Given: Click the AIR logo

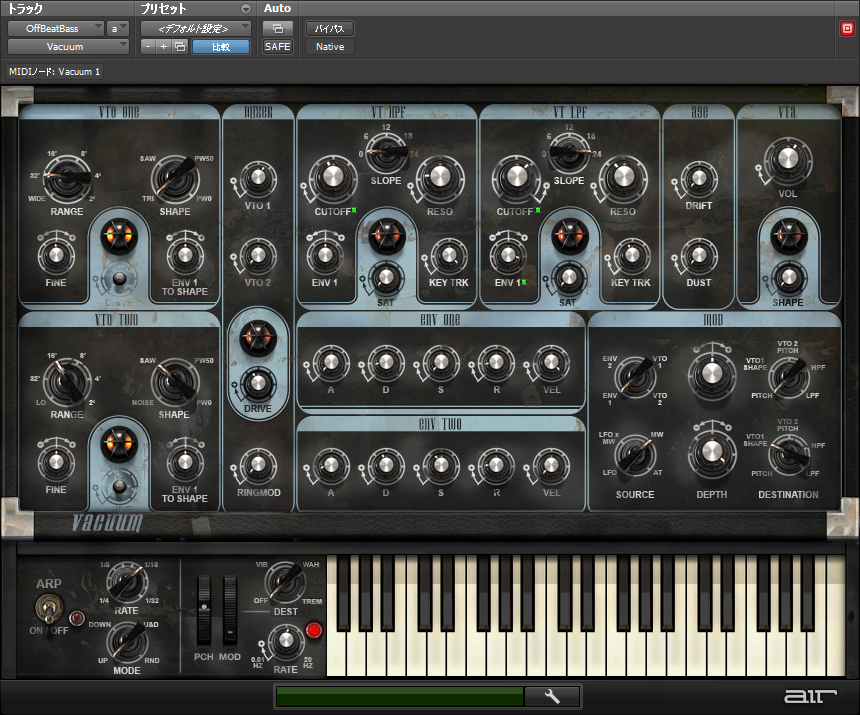Looking at the screenshot, I should (x=810, y=696).
